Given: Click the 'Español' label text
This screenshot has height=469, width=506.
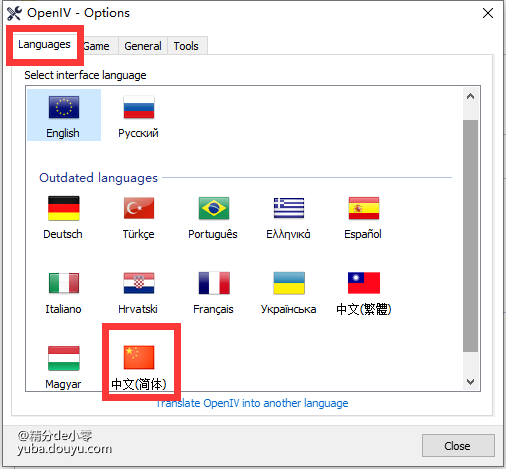Looking at the screenshot, I should (363, 234).
